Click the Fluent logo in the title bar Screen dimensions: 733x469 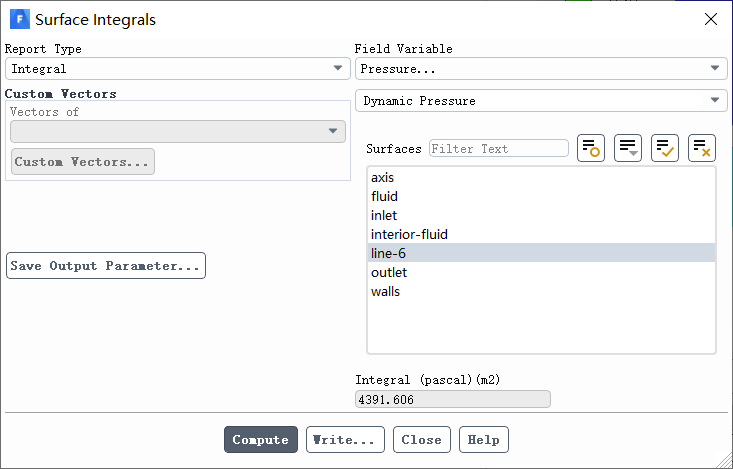[x=20, y=19]
